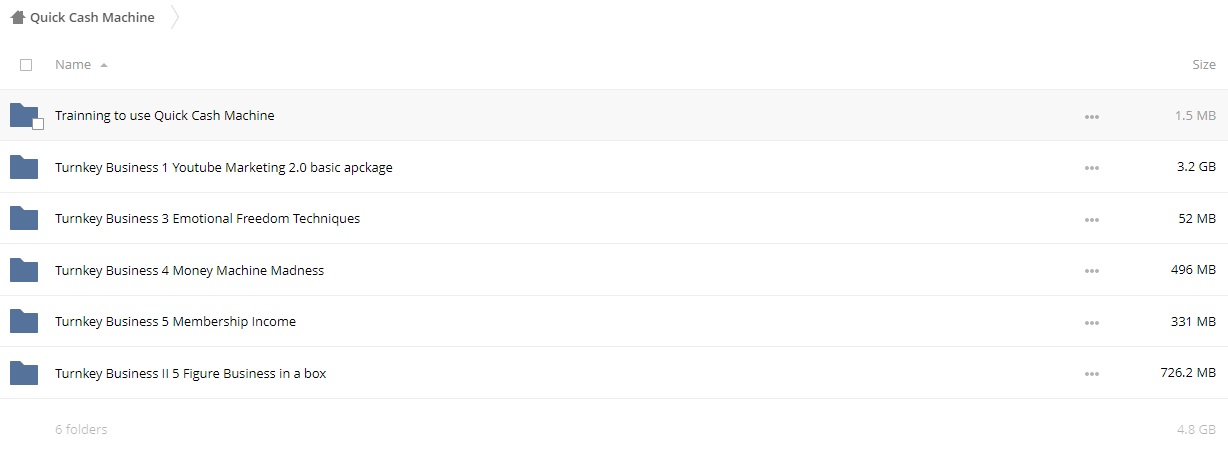
Task: Expand actions menu for Membership Income folder
Action: 1091,322
